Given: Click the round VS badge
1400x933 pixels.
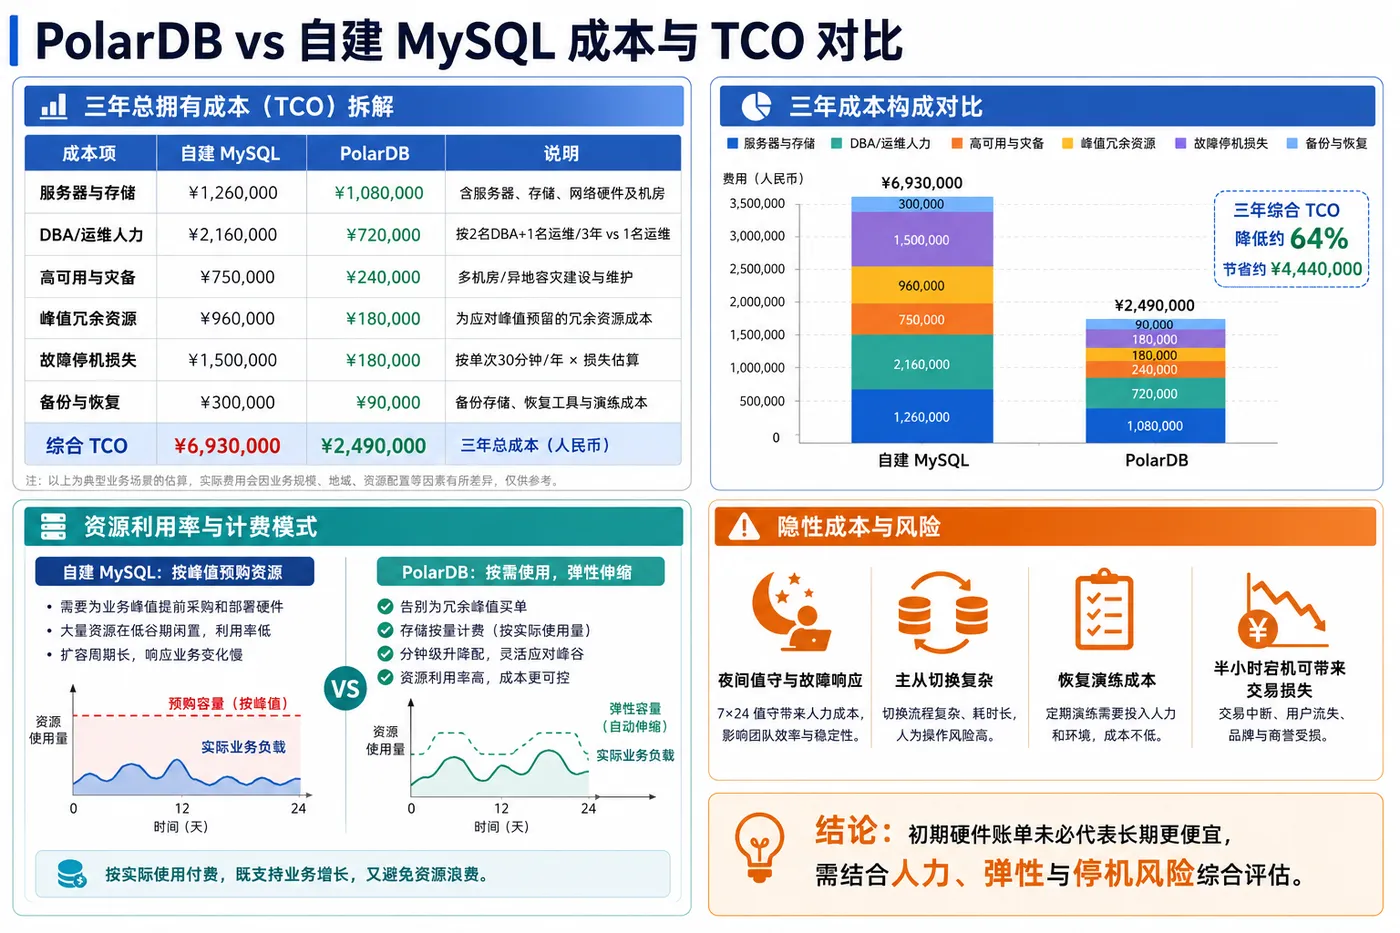Looking at the screenshot, I should click(345, 689).
